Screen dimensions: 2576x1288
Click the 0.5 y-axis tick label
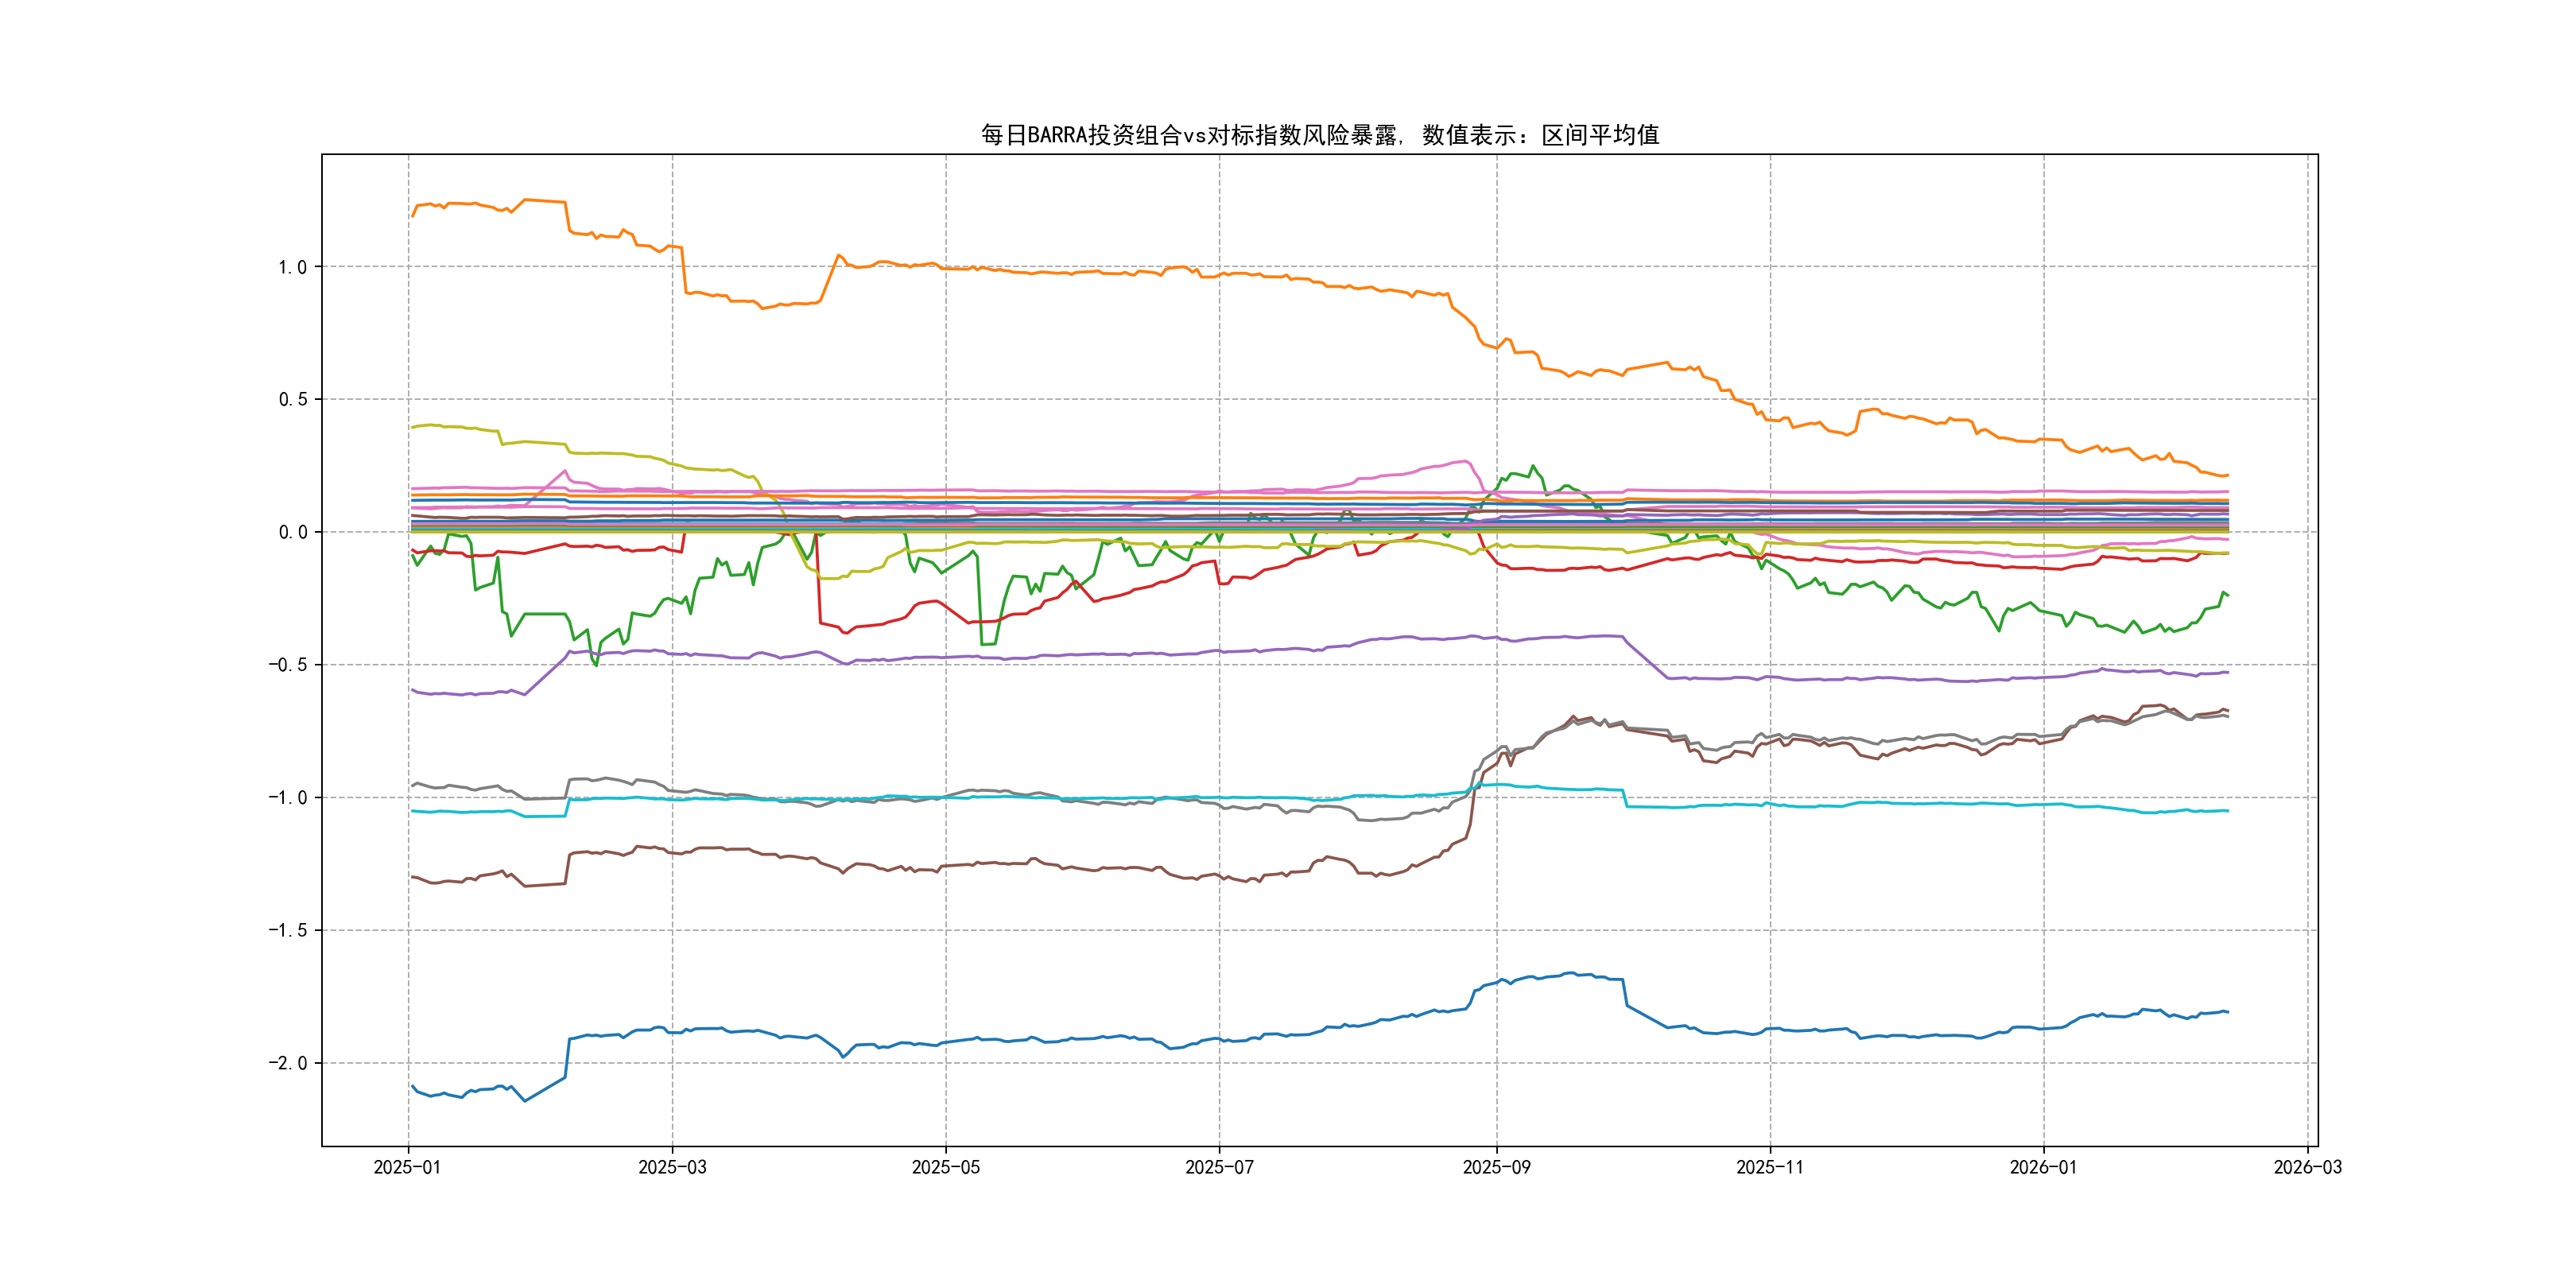(x=292, y=399)
